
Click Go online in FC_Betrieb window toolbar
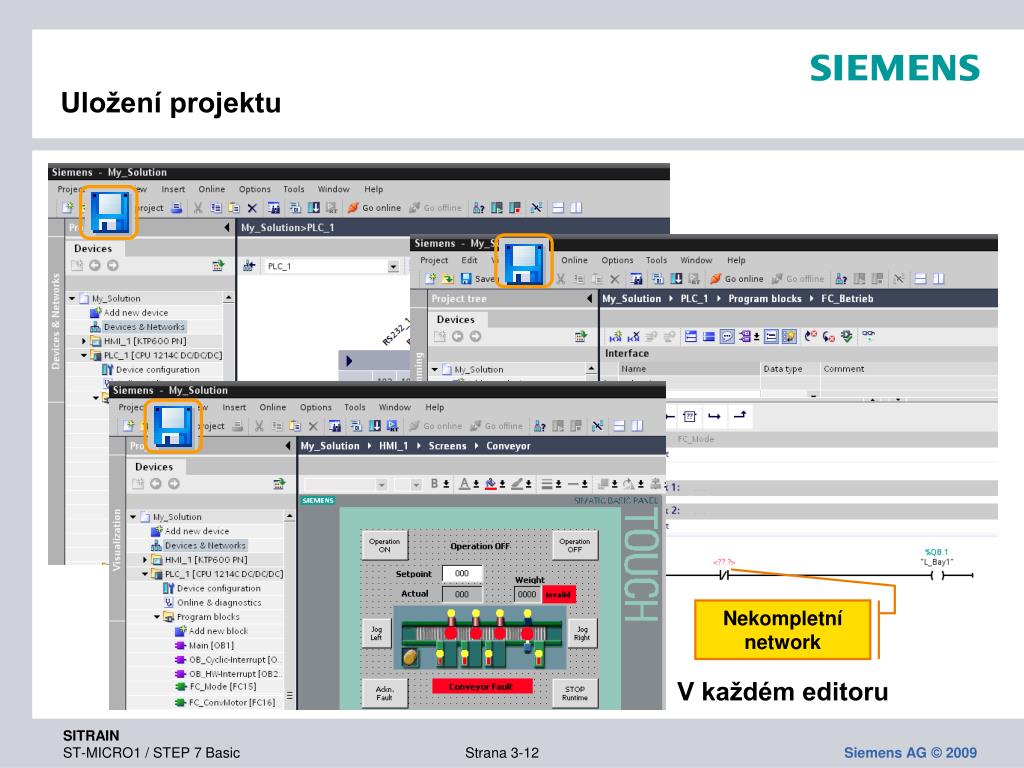tap(737, 279)
